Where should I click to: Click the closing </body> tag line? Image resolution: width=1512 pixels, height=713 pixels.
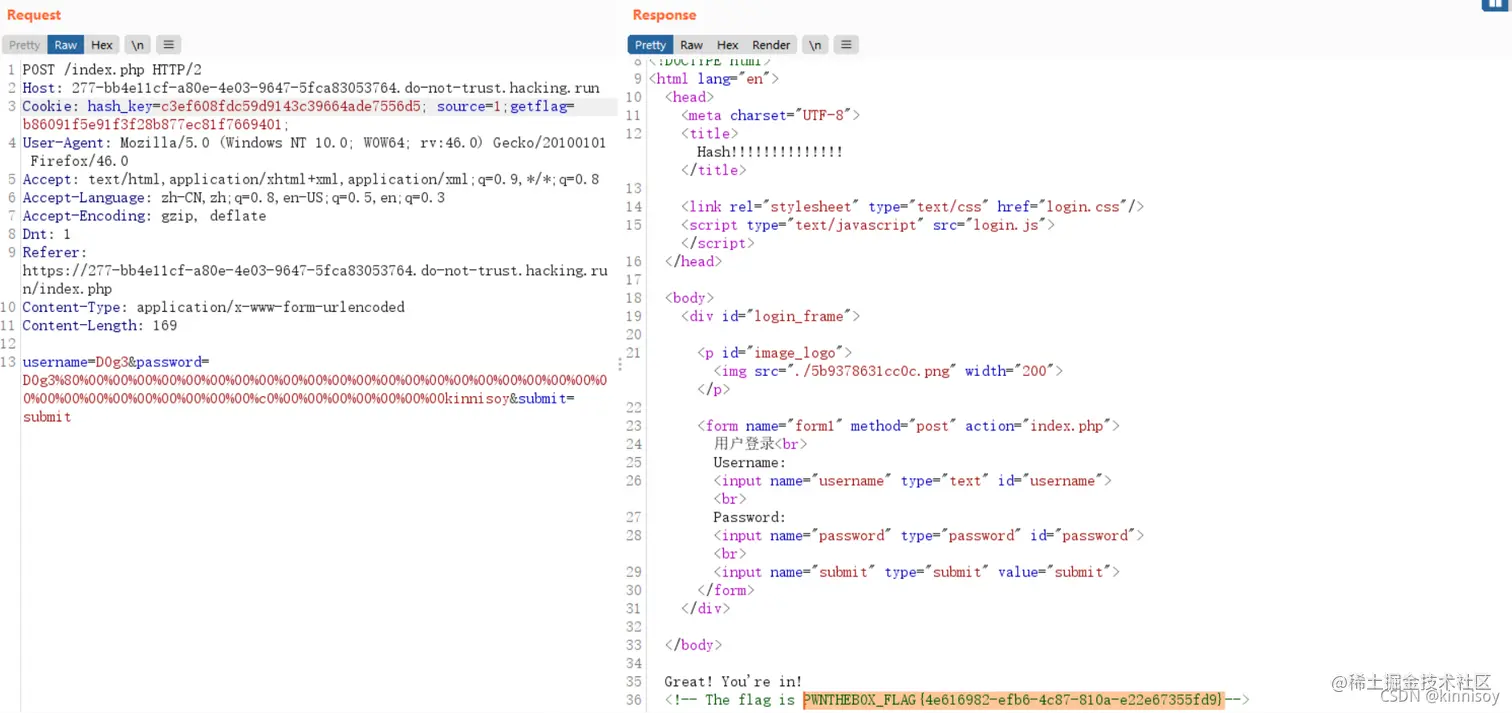coord(693,645)
